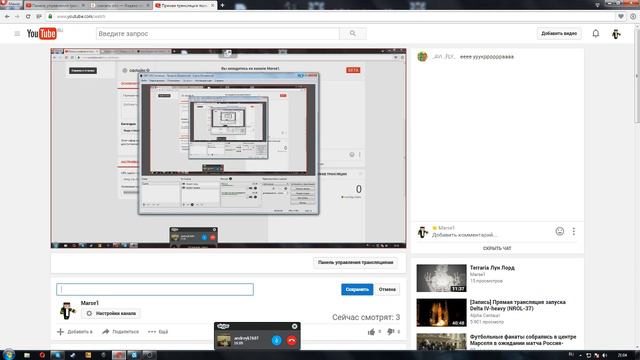Click the Marse1 channel avatar
The image size is (640, 360).
click(67, 310)
